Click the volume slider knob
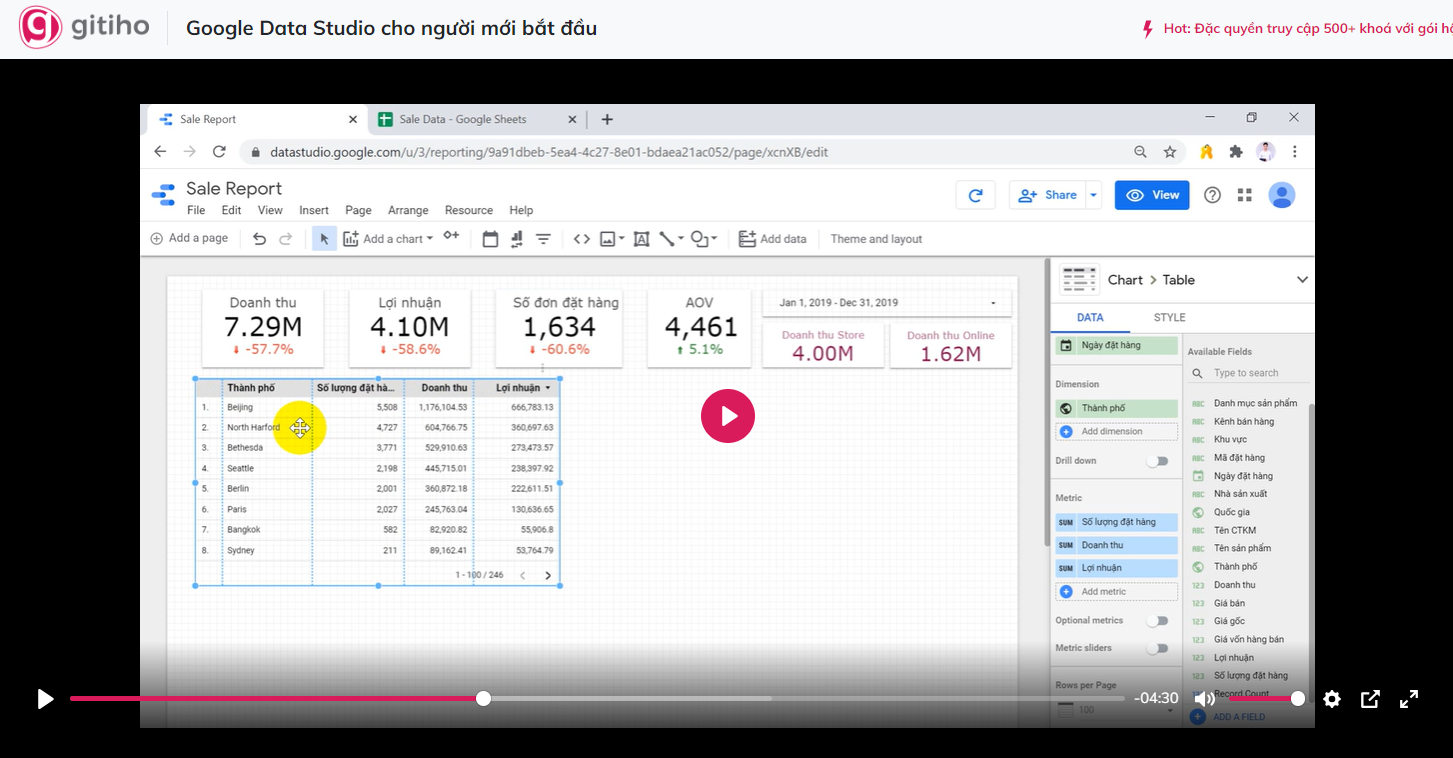 [1298, 698]
